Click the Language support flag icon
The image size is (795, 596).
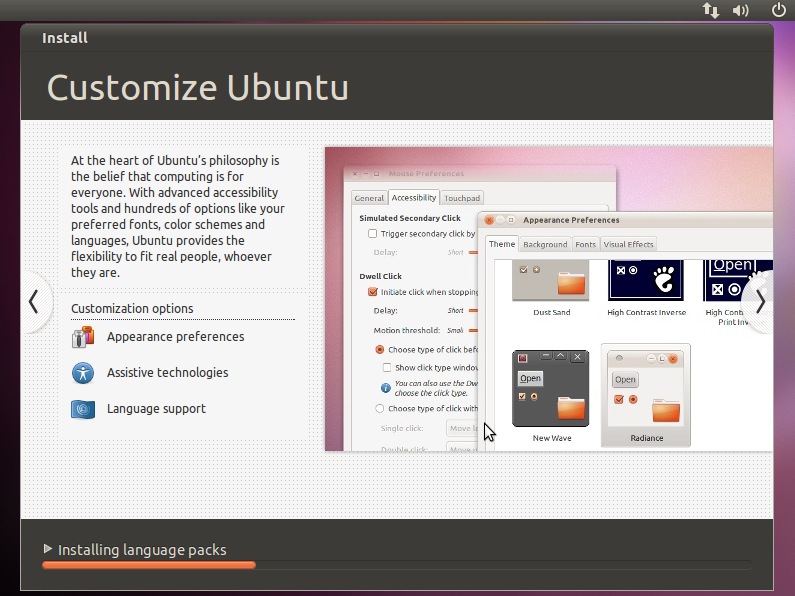[x=83, y=409]
